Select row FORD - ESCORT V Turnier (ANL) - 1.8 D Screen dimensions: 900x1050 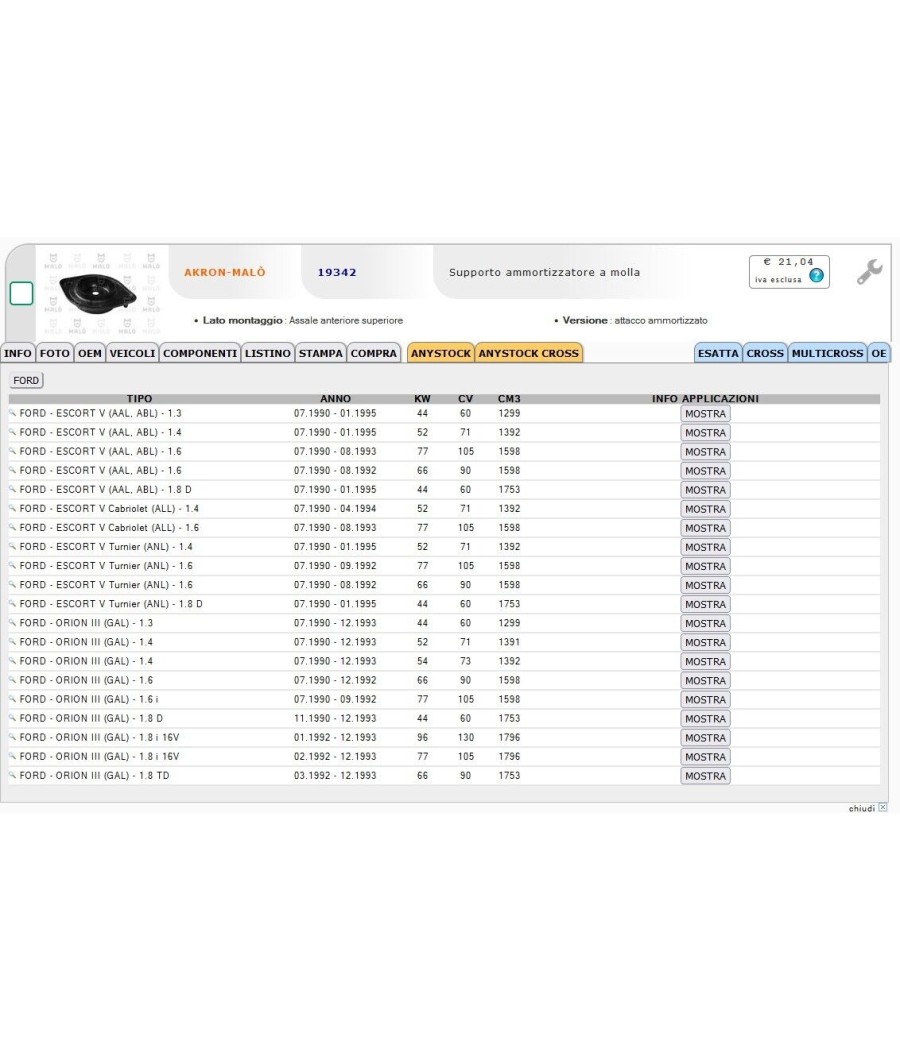point(444,604)
